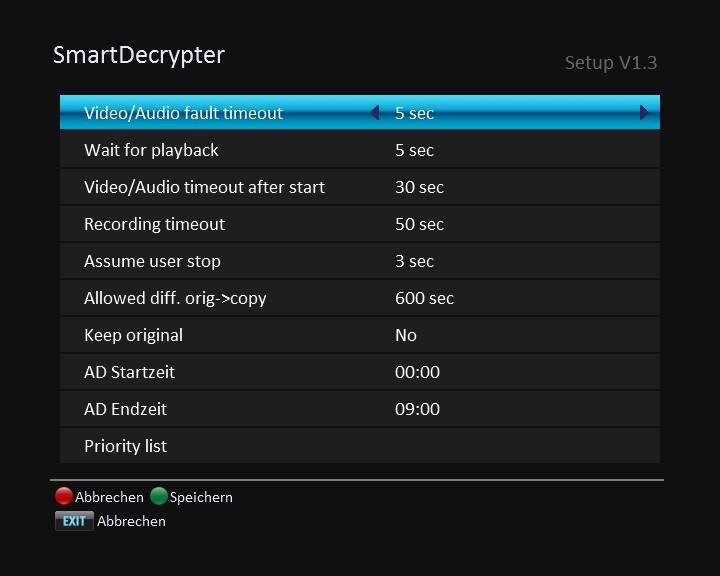Click the 600 sec allowed diff value
720x576 pixels.
[x=424, y=298]
